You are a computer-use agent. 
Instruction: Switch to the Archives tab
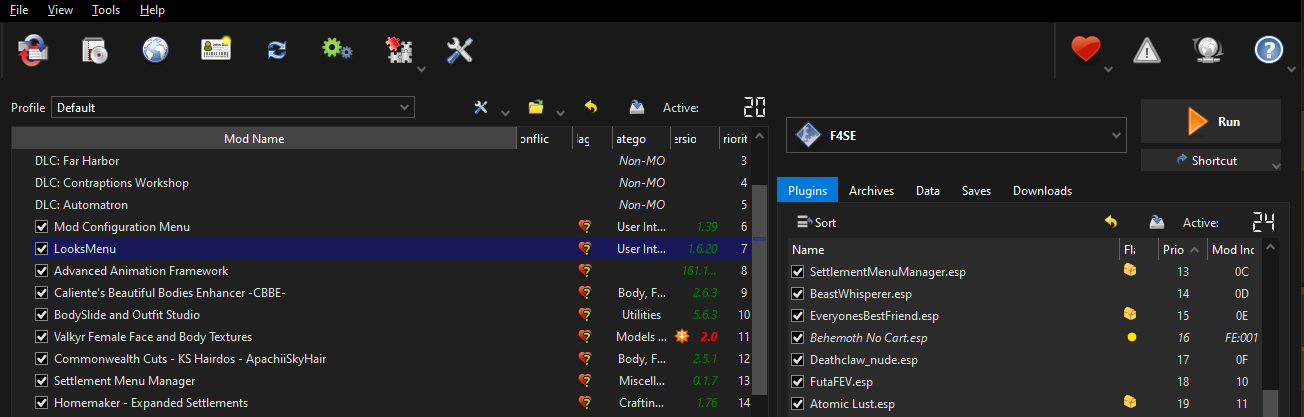(x=871, y=190)
